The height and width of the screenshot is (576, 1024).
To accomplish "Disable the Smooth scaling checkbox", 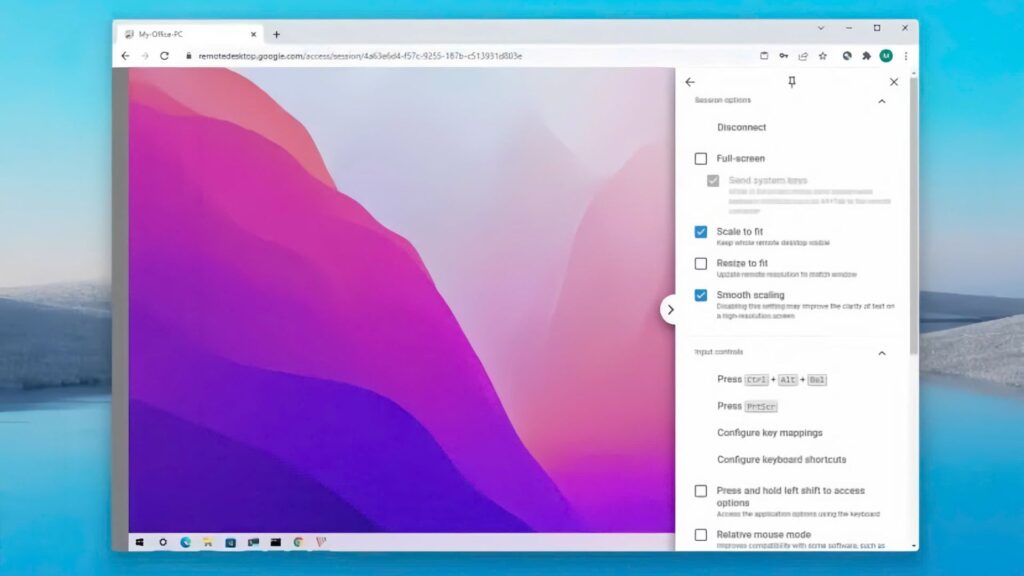I will pos(701,295).
